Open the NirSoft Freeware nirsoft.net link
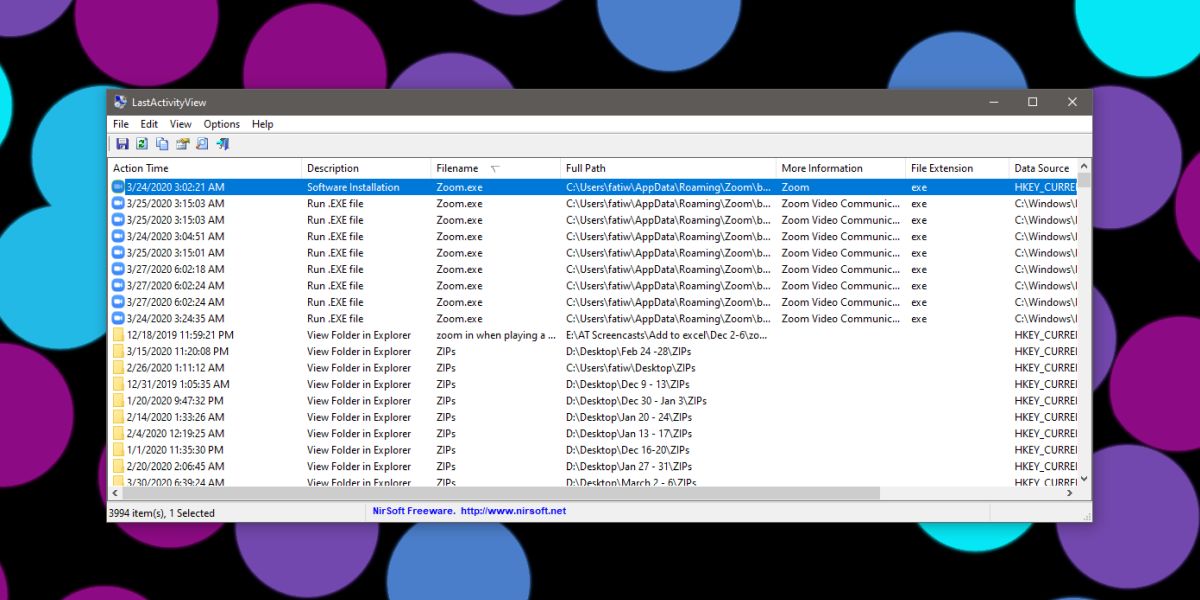This screenshot has height=600, width=1200. (470, 511)
